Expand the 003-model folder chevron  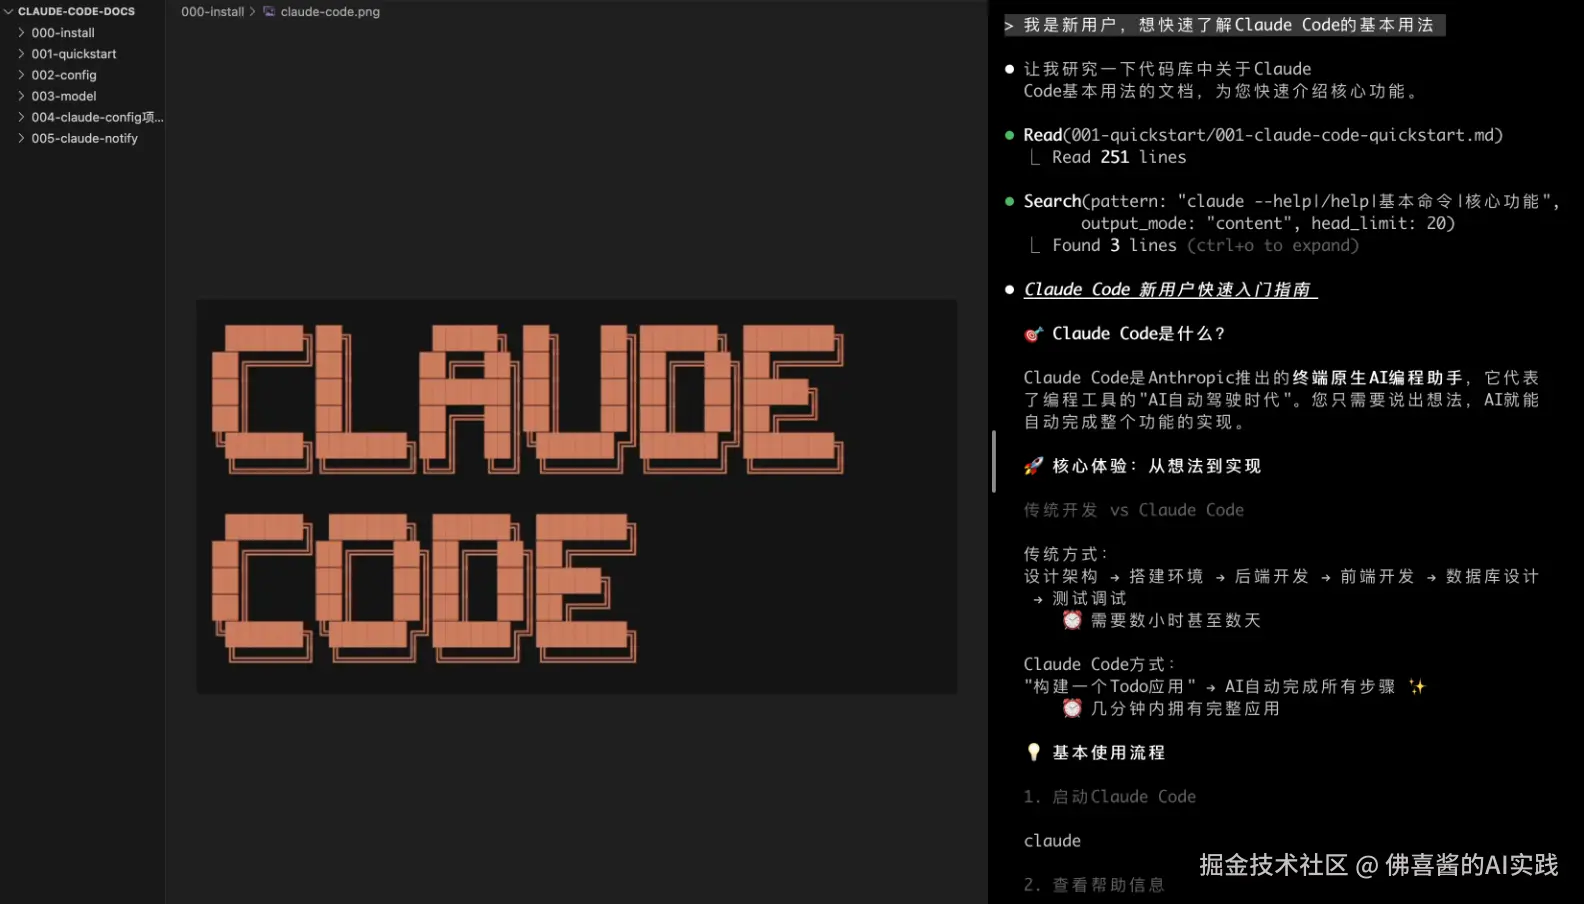(21, 96)
